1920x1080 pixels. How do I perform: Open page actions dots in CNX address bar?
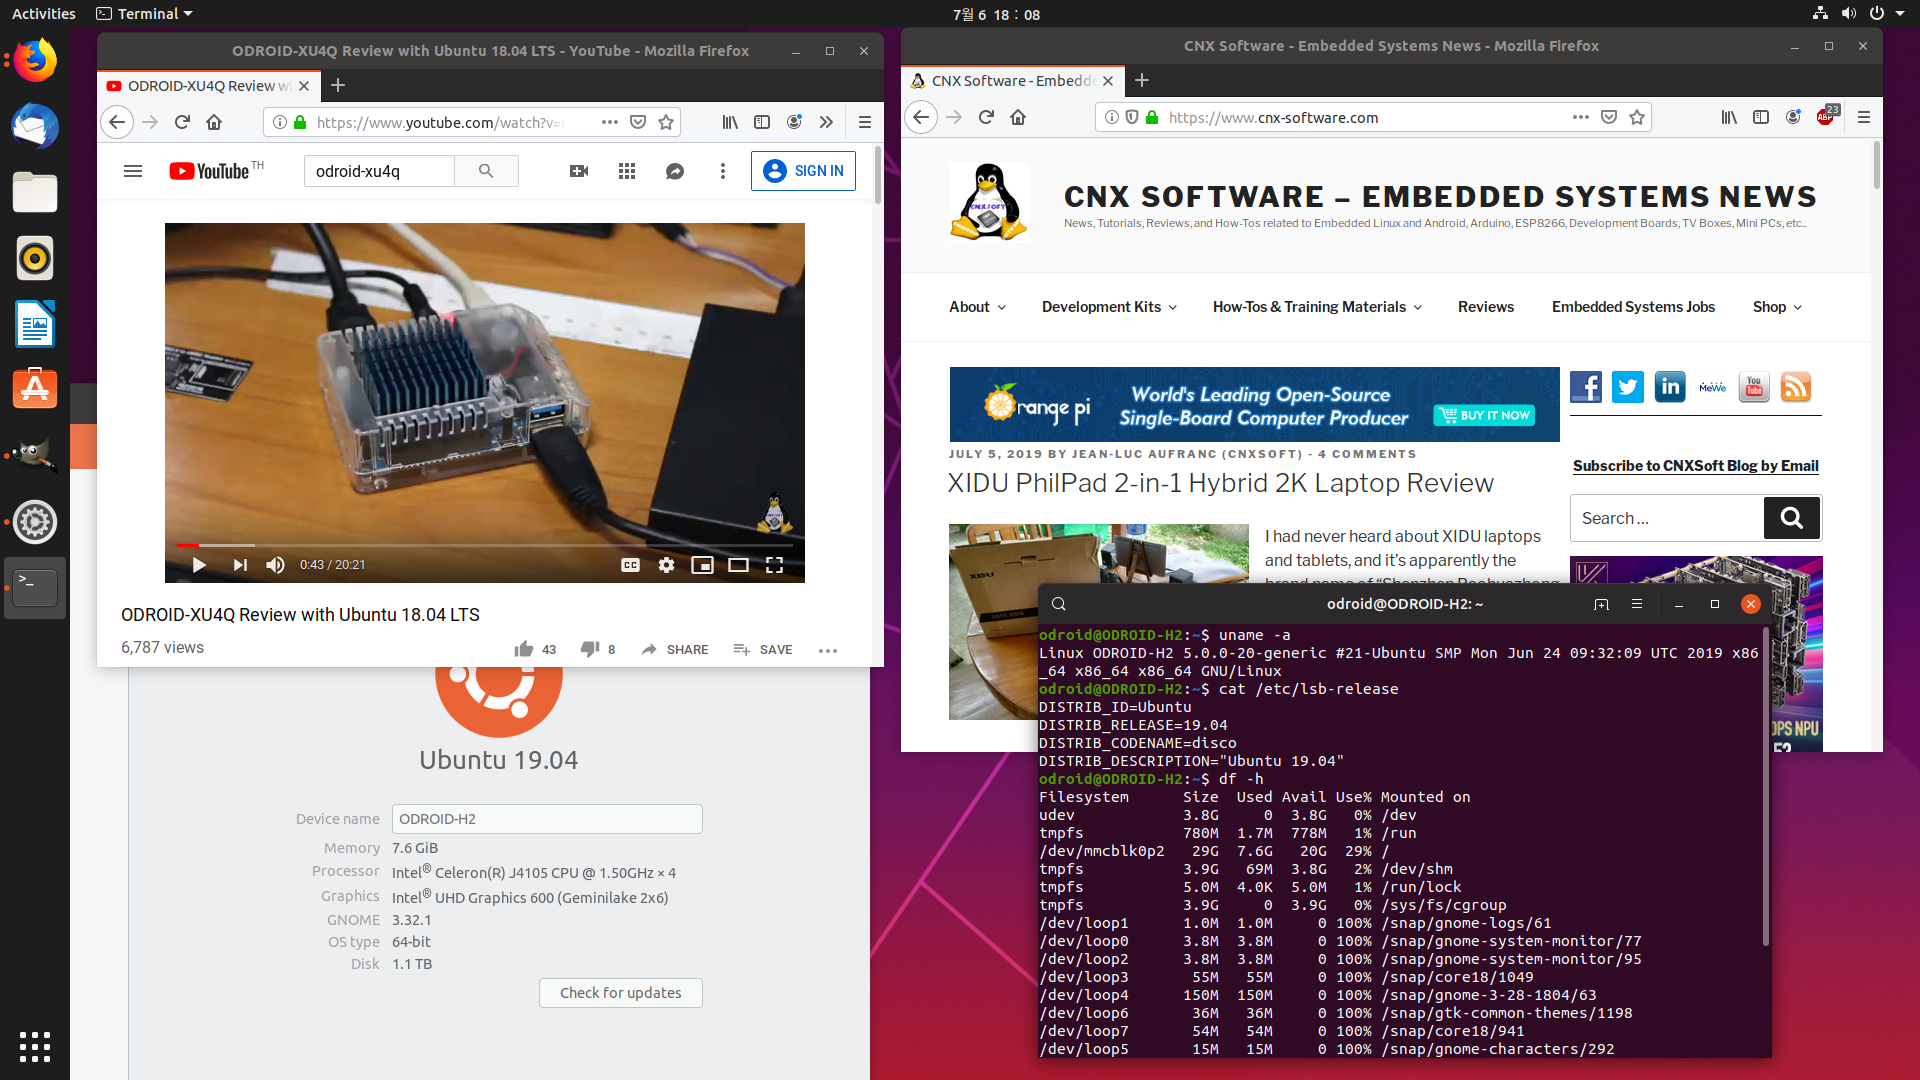(x=1580, y=117)
